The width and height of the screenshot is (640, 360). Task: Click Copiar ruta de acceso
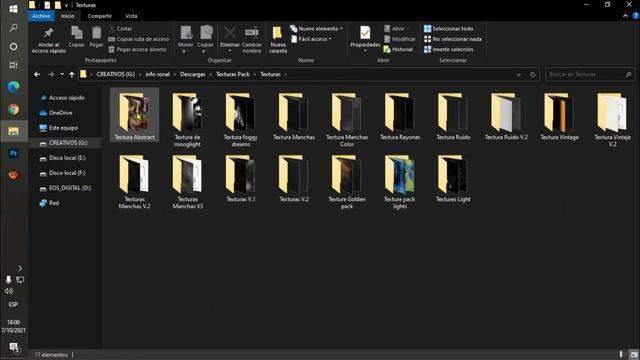[139, 39]
